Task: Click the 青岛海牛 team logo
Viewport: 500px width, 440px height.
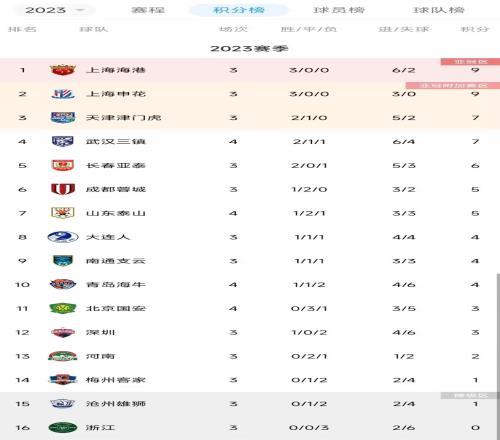Action: tap(63, 285)
